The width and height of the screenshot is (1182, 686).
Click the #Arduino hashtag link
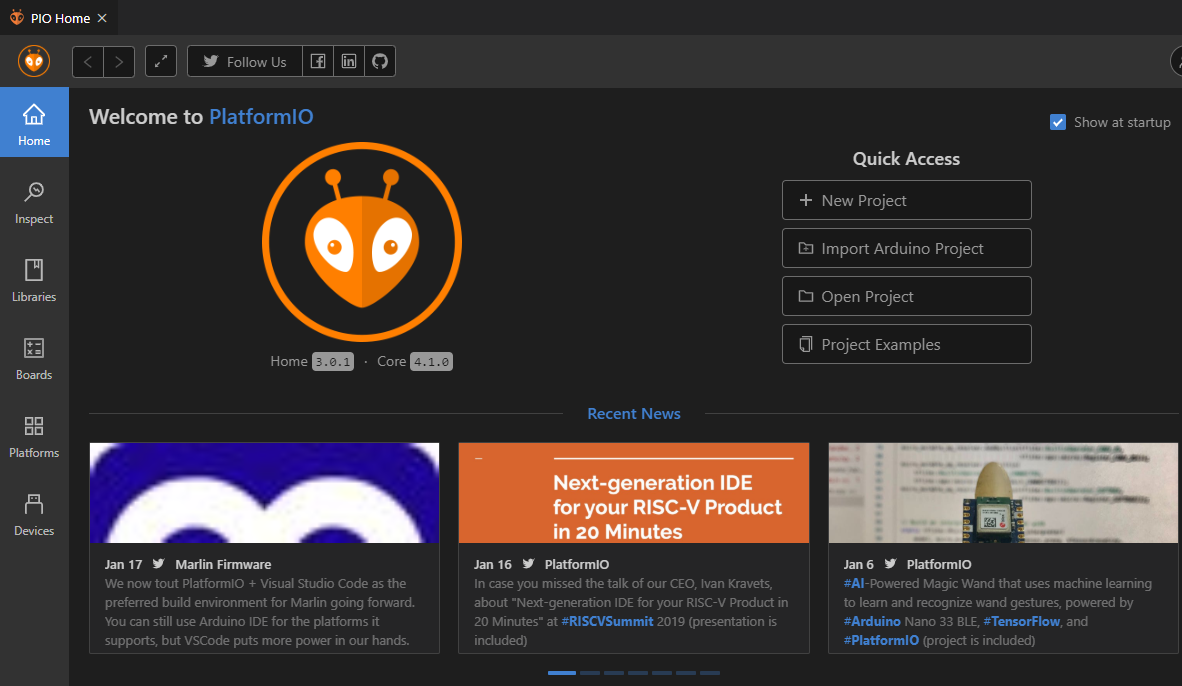(x=872, y=622)
